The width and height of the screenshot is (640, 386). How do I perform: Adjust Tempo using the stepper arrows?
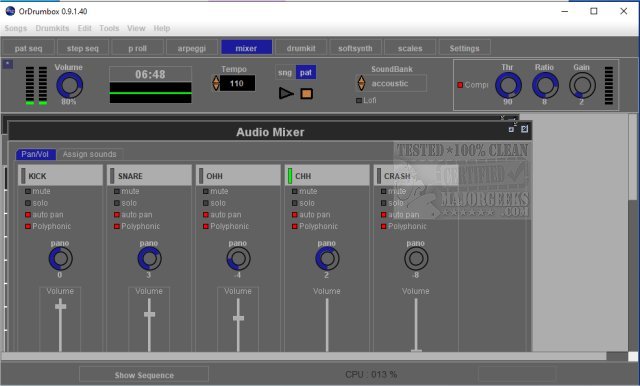tap(216, 83)
